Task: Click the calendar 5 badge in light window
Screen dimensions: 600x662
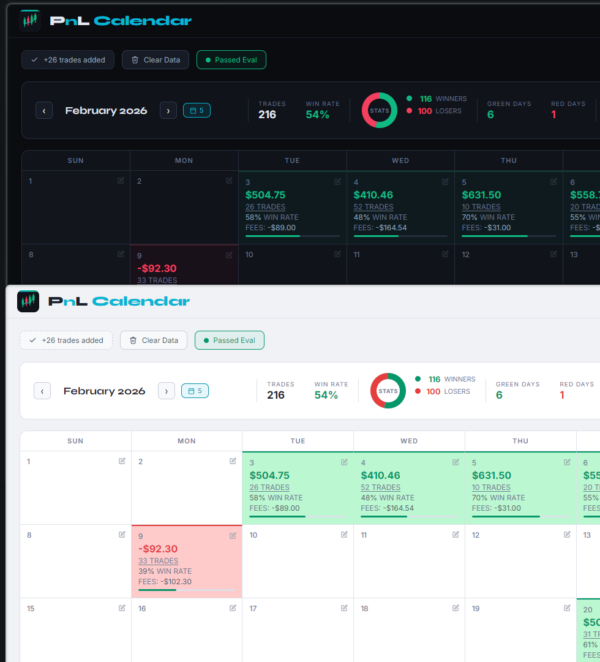Action: (195, 391)
